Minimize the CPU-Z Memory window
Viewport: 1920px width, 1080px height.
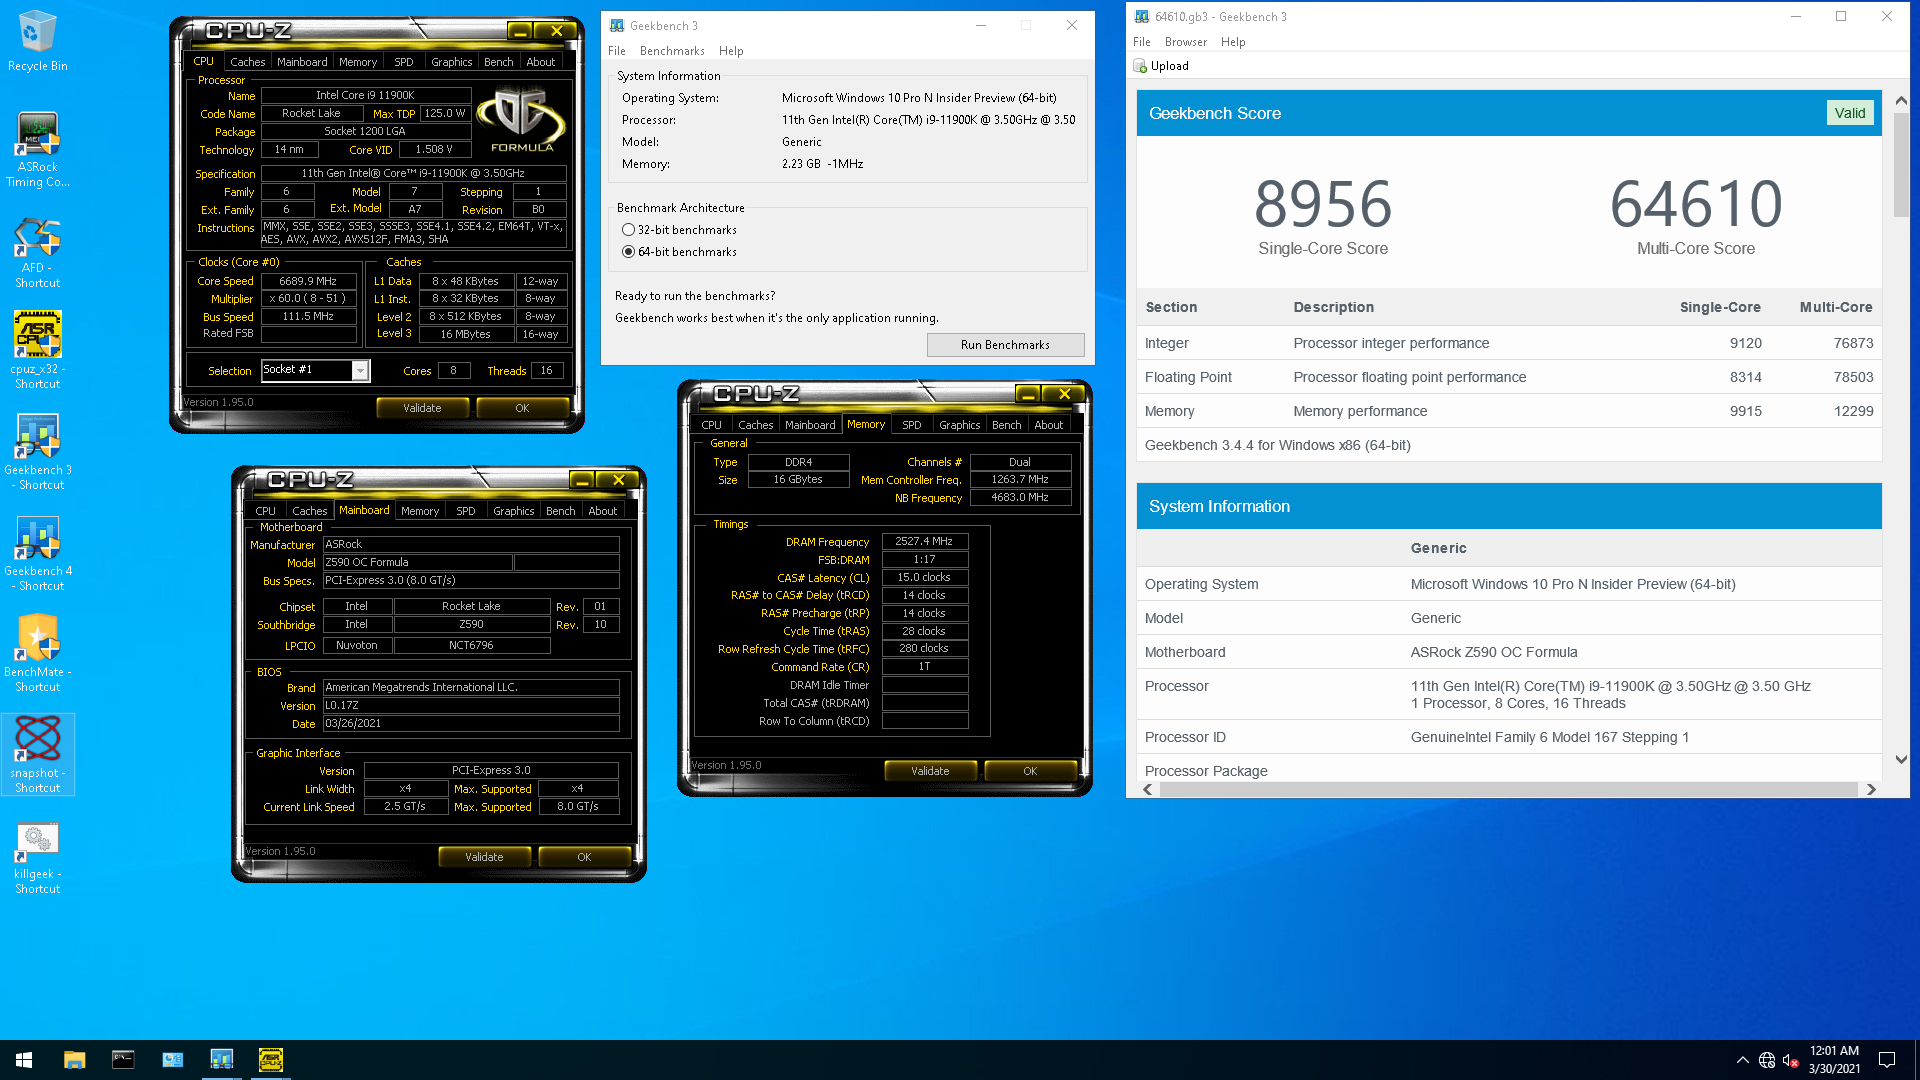click(1027, 394)
